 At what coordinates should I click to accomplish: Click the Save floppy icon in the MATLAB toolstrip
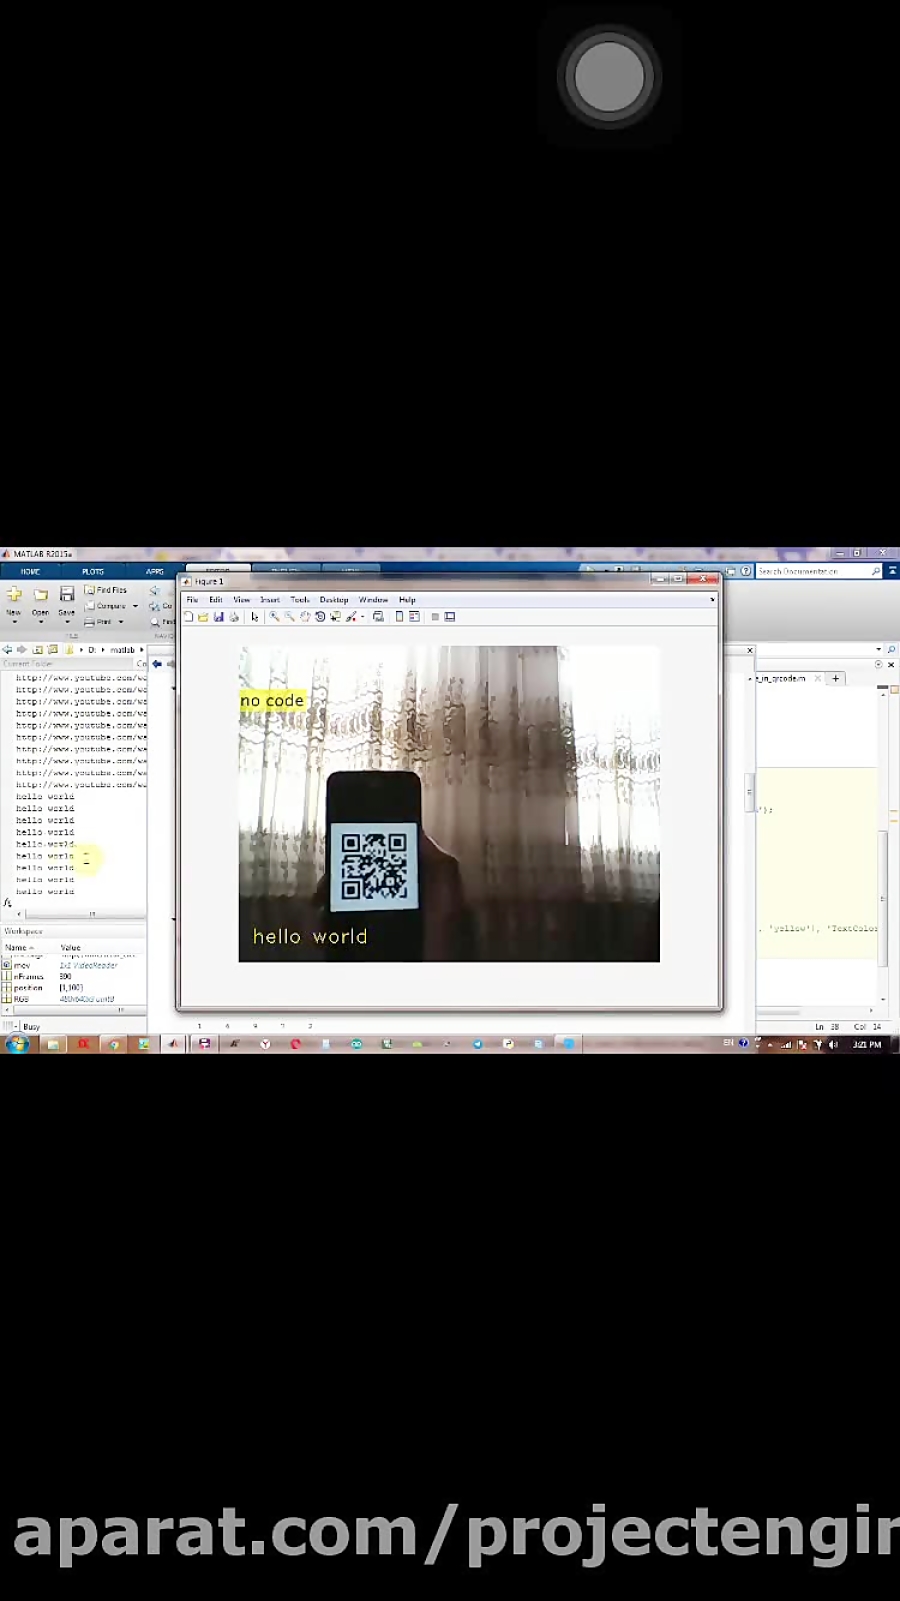tap(67, 594)
